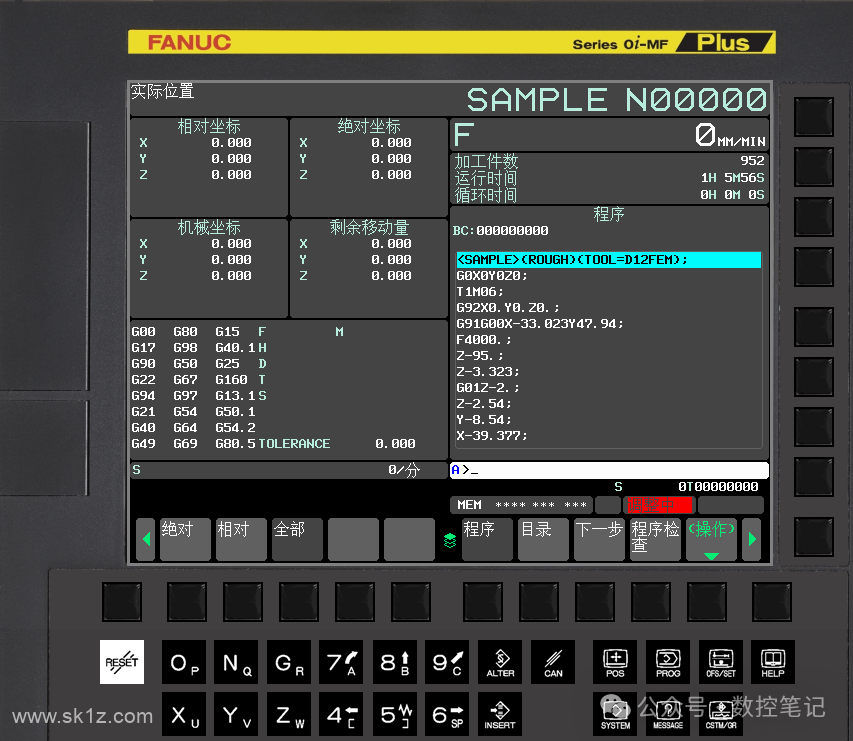The image size is (853, 741).
Task: Click the MEM mode status indicator
Action: coord(469,505)
